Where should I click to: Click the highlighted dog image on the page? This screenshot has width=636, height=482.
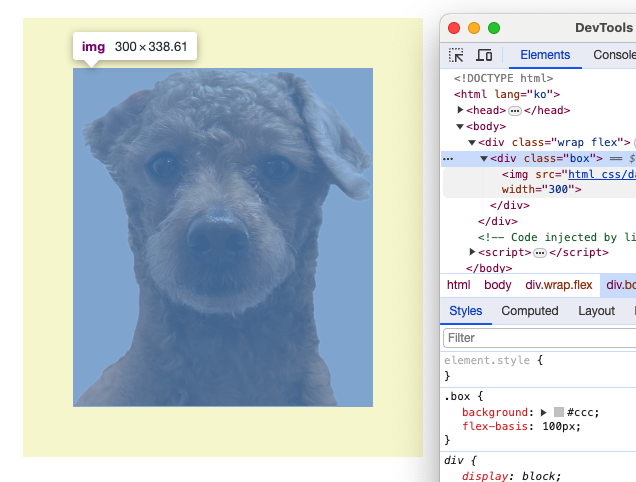(223, 237)
